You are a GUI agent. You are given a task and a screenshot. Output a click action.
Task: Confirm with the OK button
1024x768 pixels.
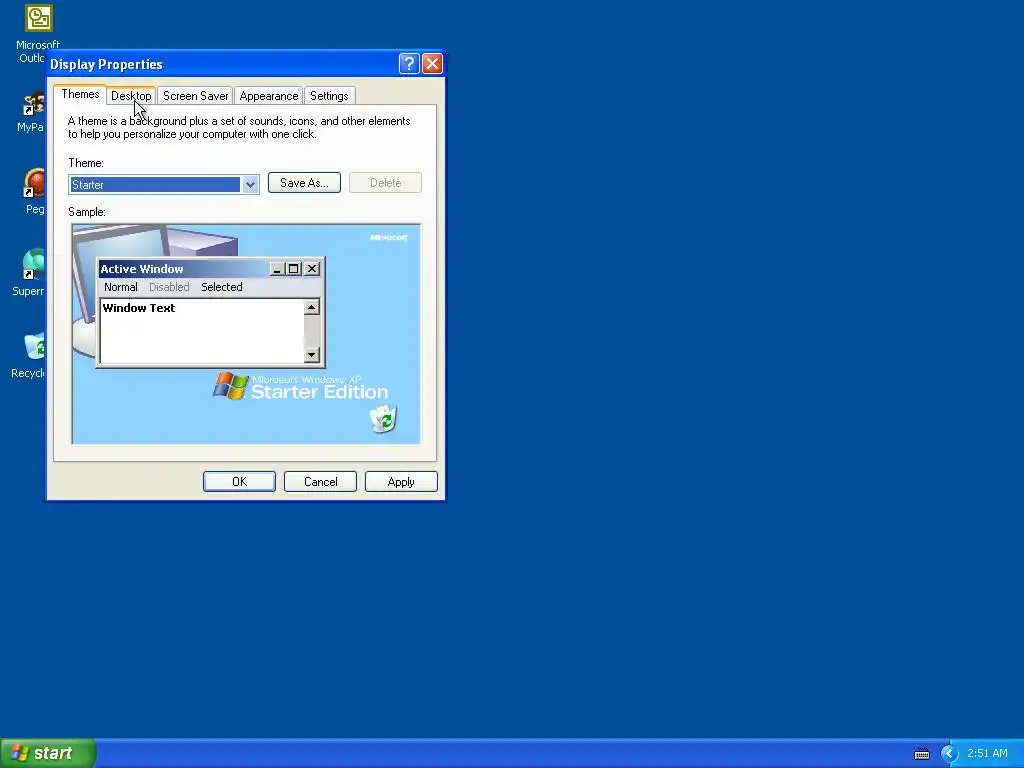[239, 482]
